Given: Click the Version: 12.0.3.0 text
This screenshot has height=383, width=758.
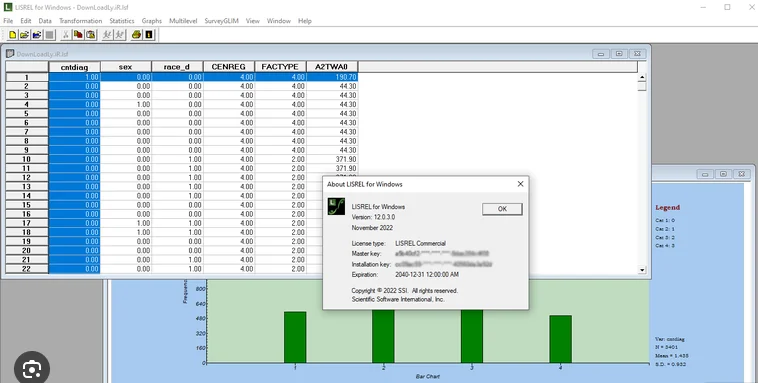Looking at the screenshot, I should pyautogui.click(x=373, y=217).
